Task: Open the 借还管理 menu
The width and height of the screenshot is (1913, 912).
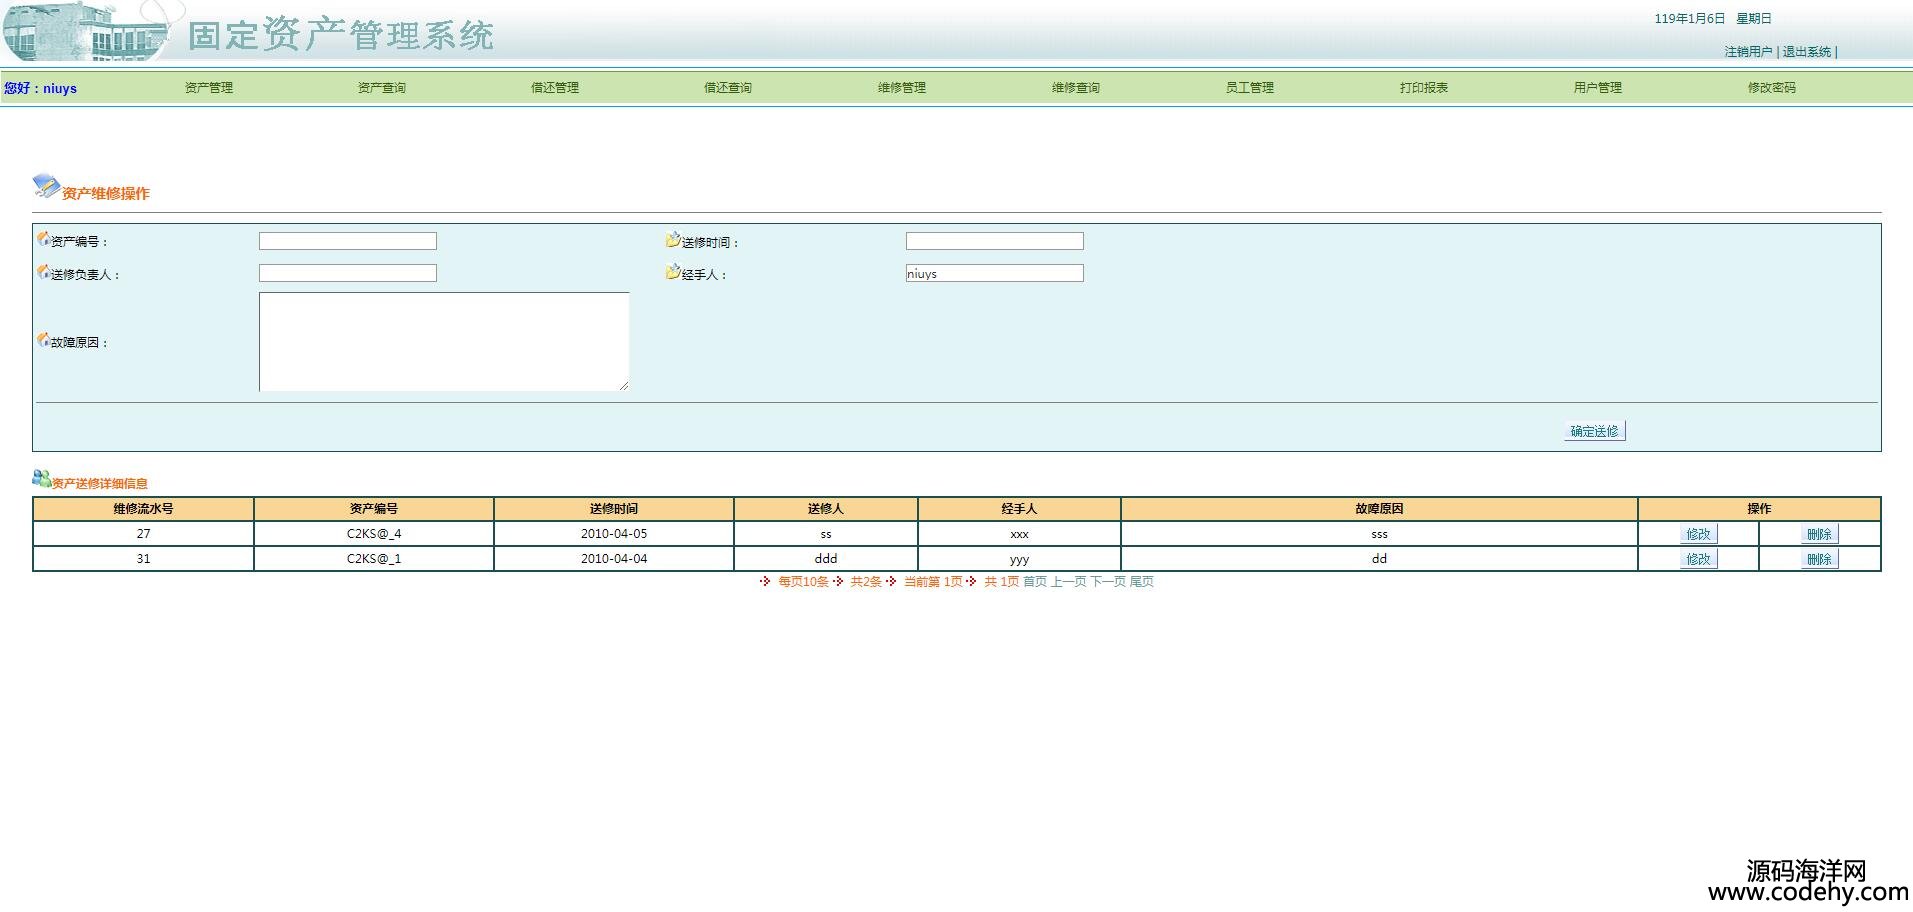Action: point(554,88)
